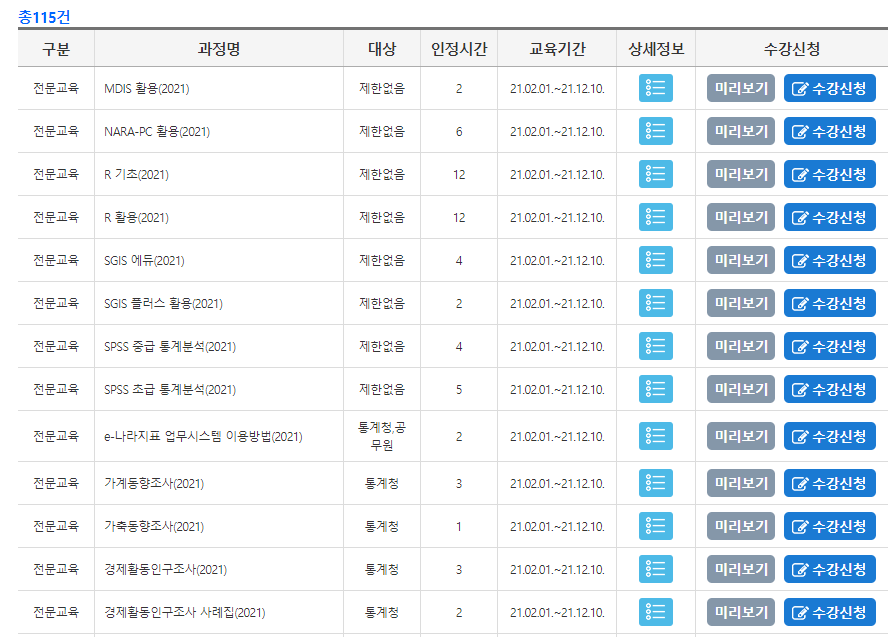Open detail info icon for MDIS 활용(2021)
This screenshot has height=637, width=892.
tap(655, 88)
